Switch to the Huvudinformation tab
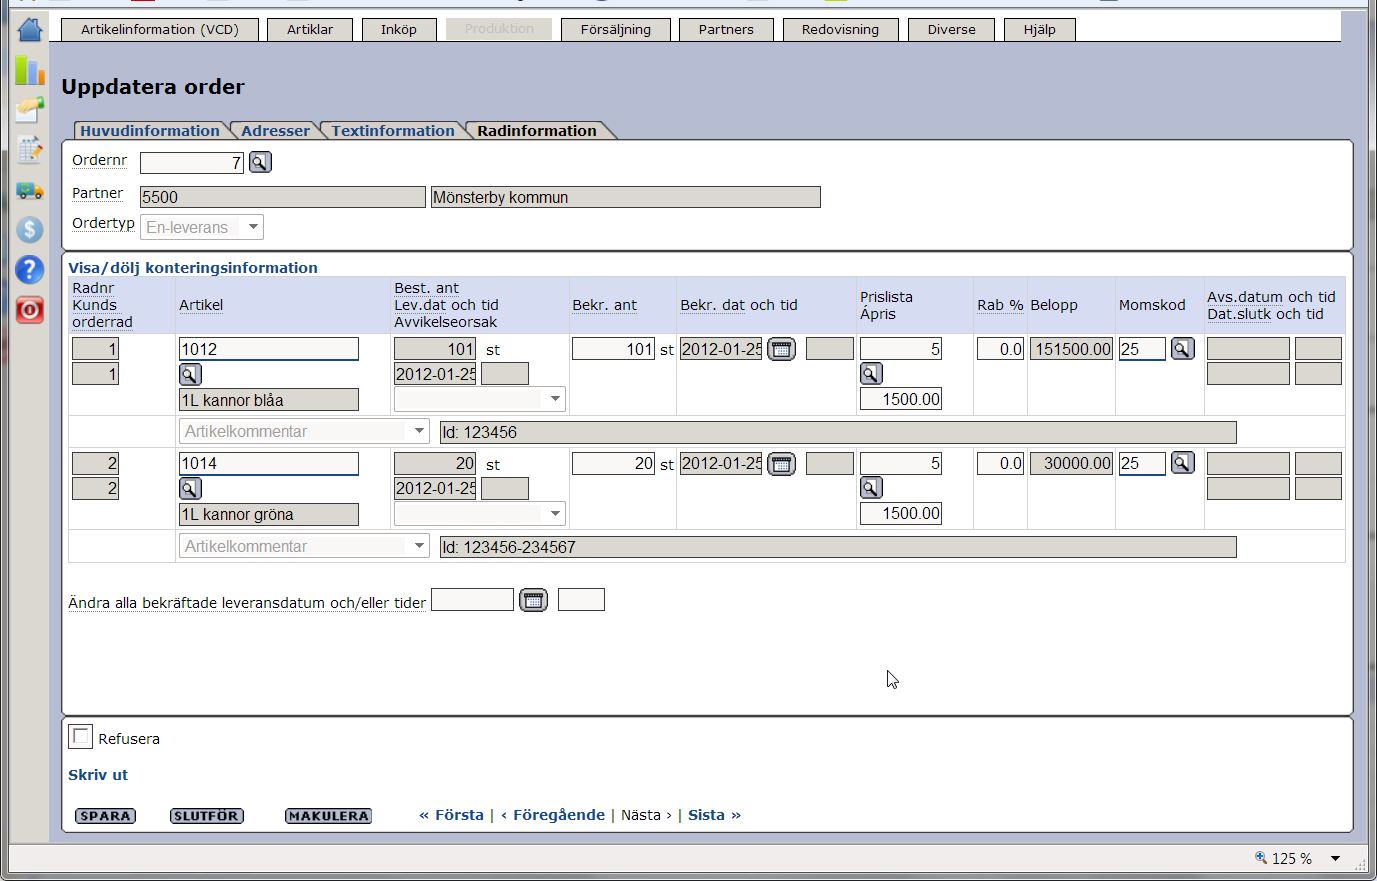Image resolution: width=1377 pixels, height=881 pixels. click(x=150, y=131)
